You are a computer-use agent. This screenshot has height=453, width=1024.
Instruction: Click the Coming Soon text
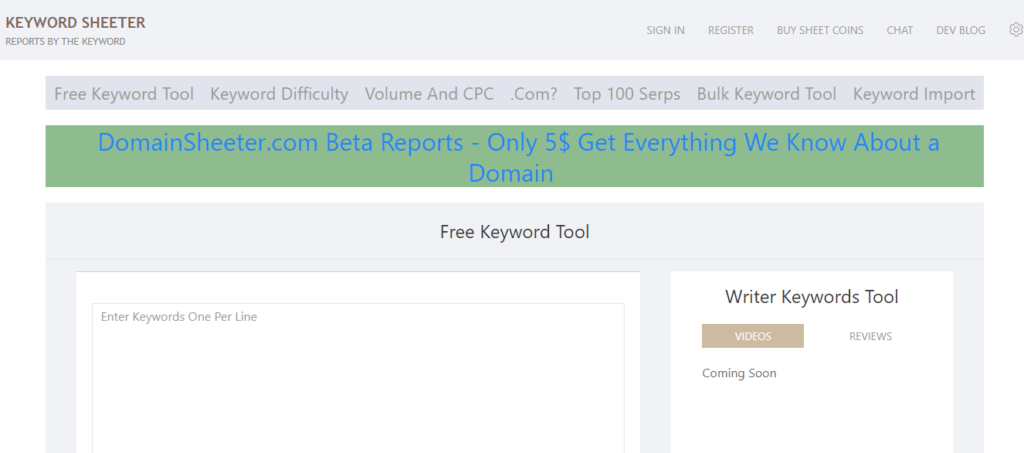click(x=739, y=373)
